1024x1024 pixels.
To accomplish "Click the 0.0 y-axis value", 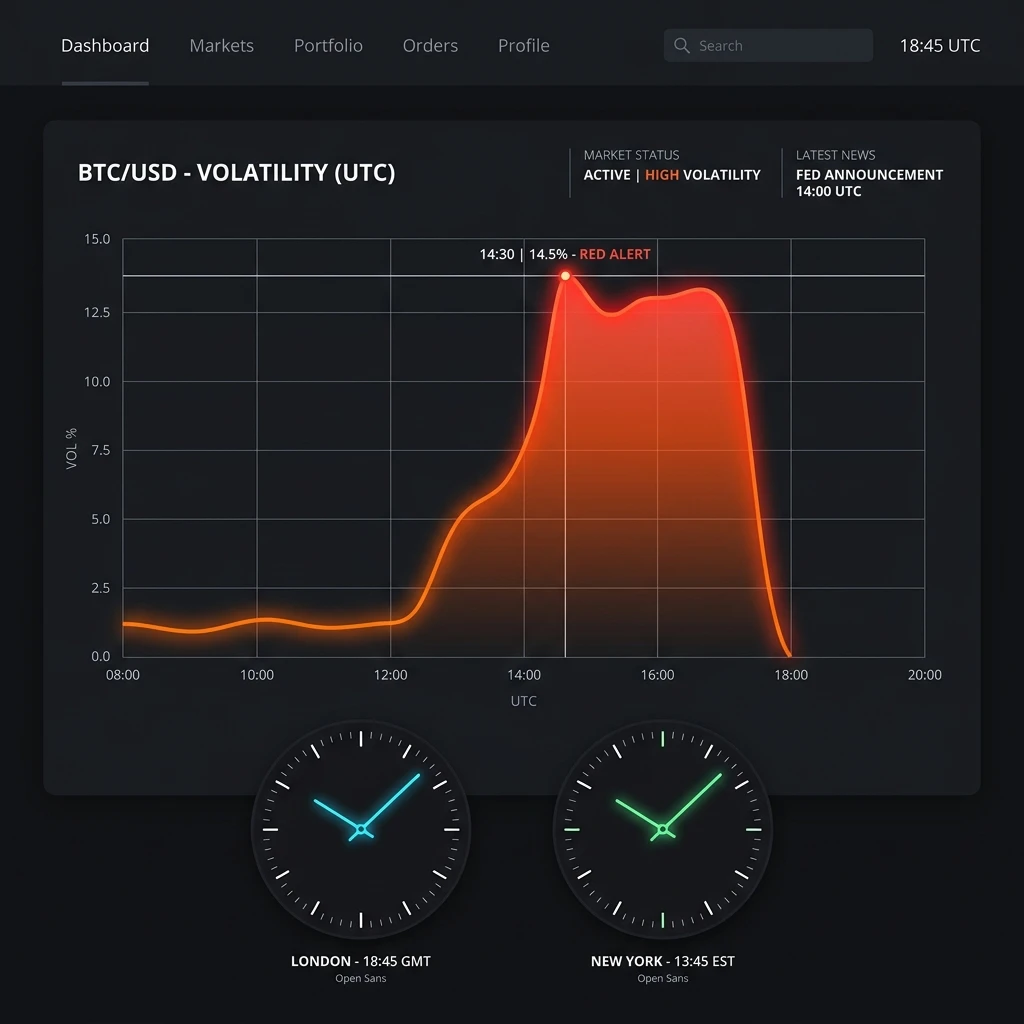I will coord(101,656).
